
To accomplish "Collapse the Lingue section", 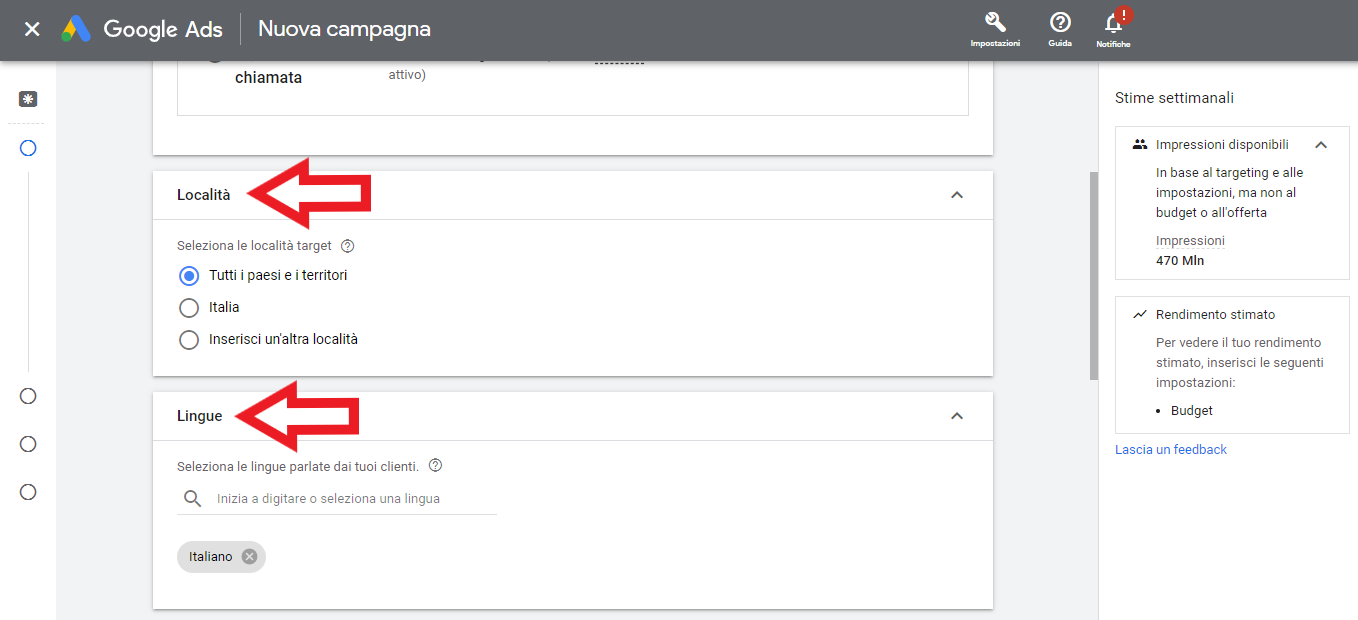I will click(957, 416).
